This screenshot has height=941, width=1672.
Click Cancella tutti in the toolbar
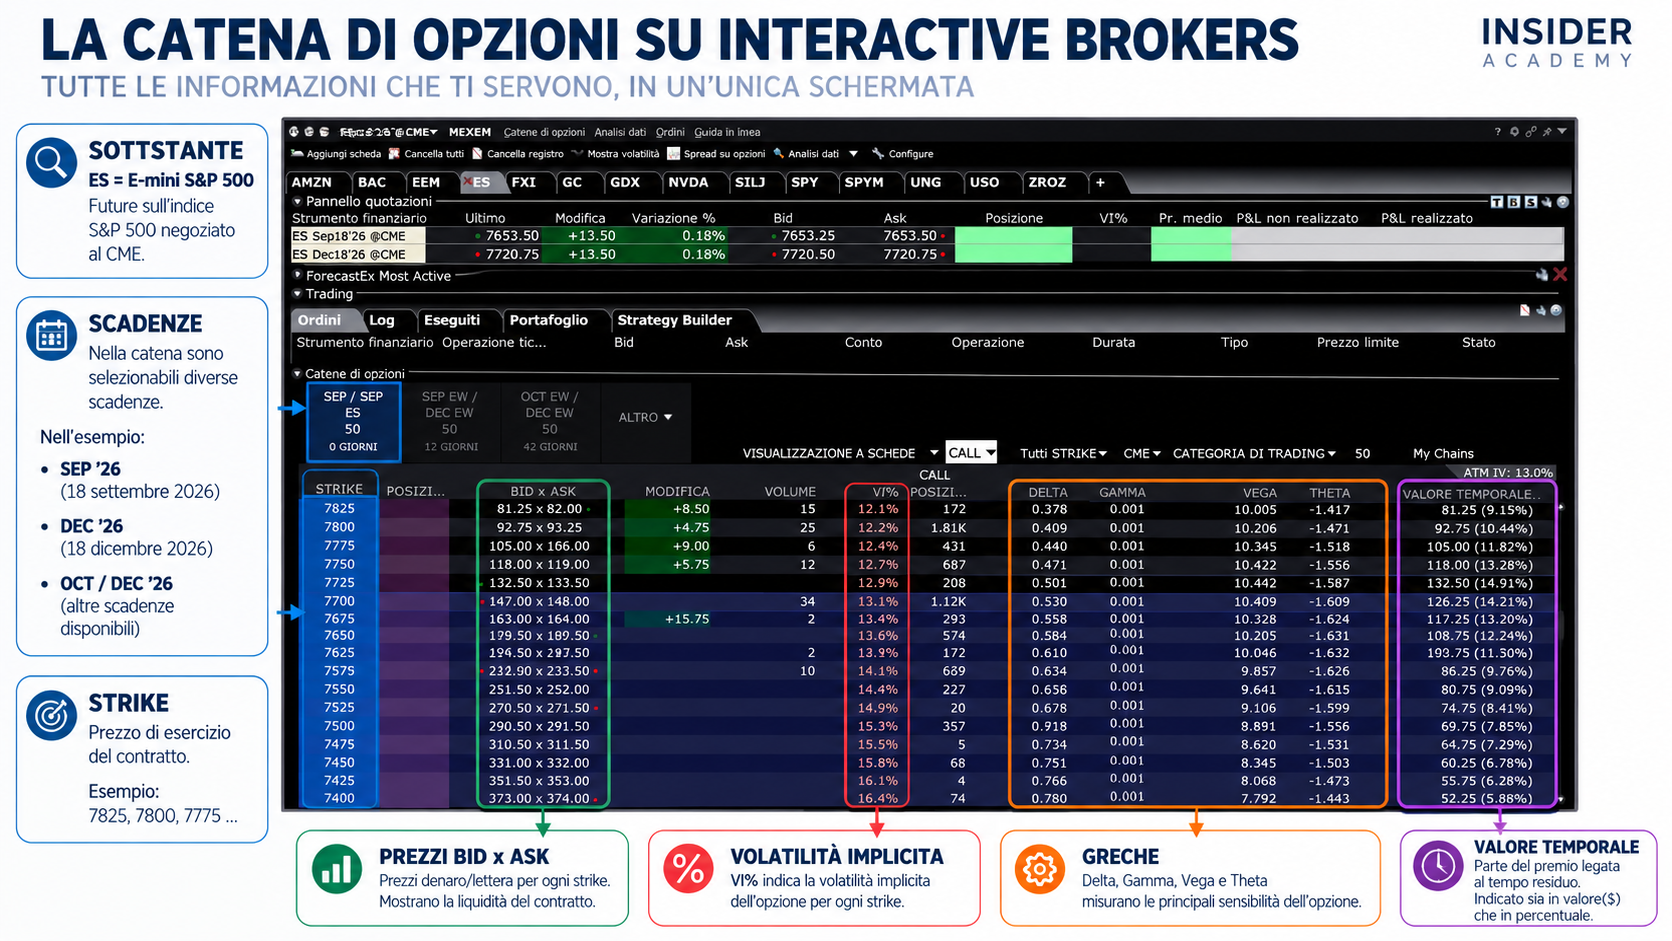426,154
